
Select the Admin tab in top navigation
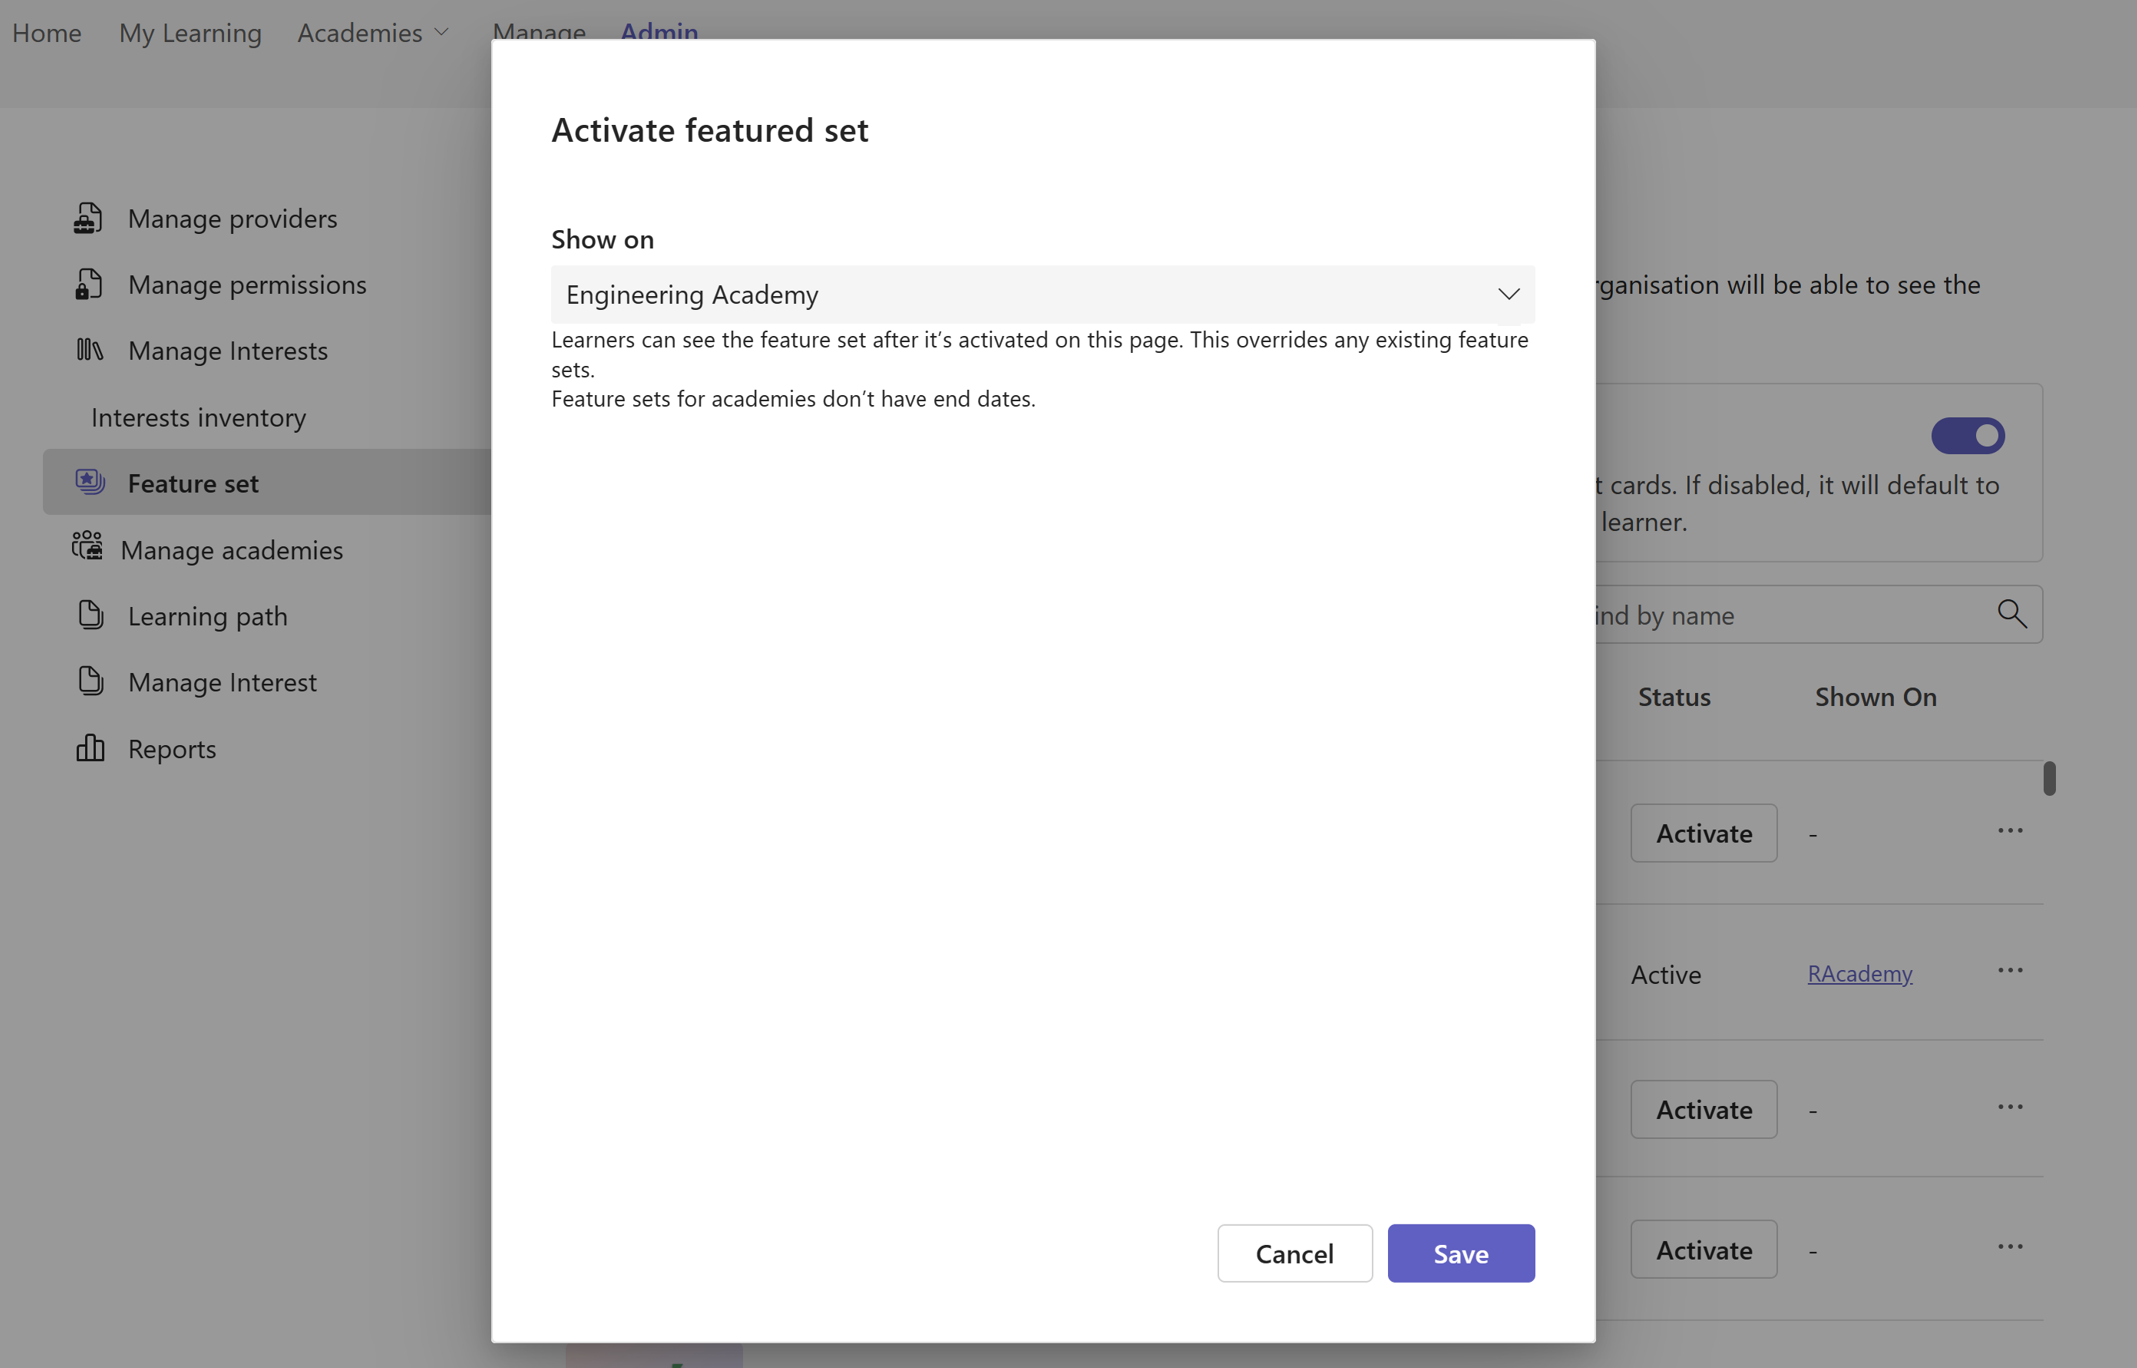[657, 30]
